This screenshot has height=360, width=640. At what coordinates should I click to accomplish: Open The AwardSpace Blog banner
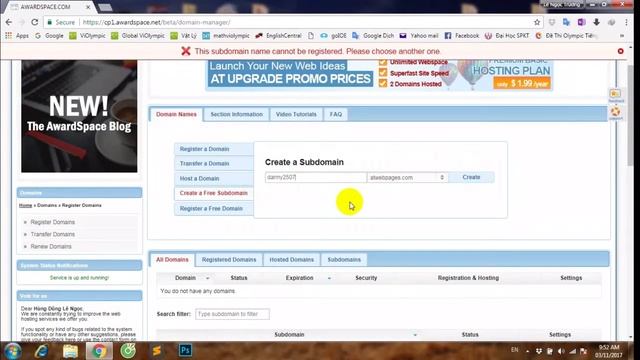(79, 116)
